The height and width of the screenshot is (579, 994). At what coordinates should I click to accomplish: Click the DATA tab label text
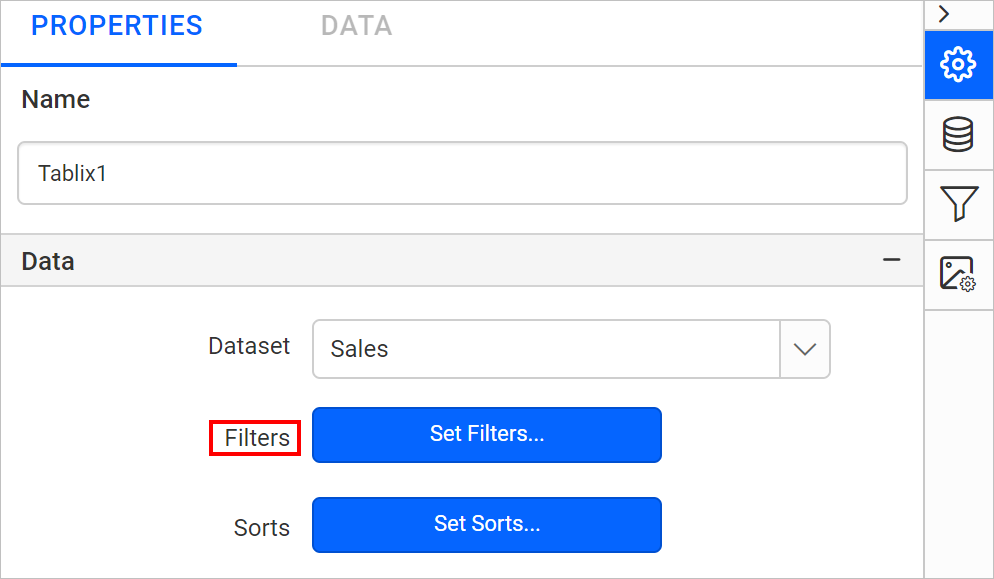[356, 26]
